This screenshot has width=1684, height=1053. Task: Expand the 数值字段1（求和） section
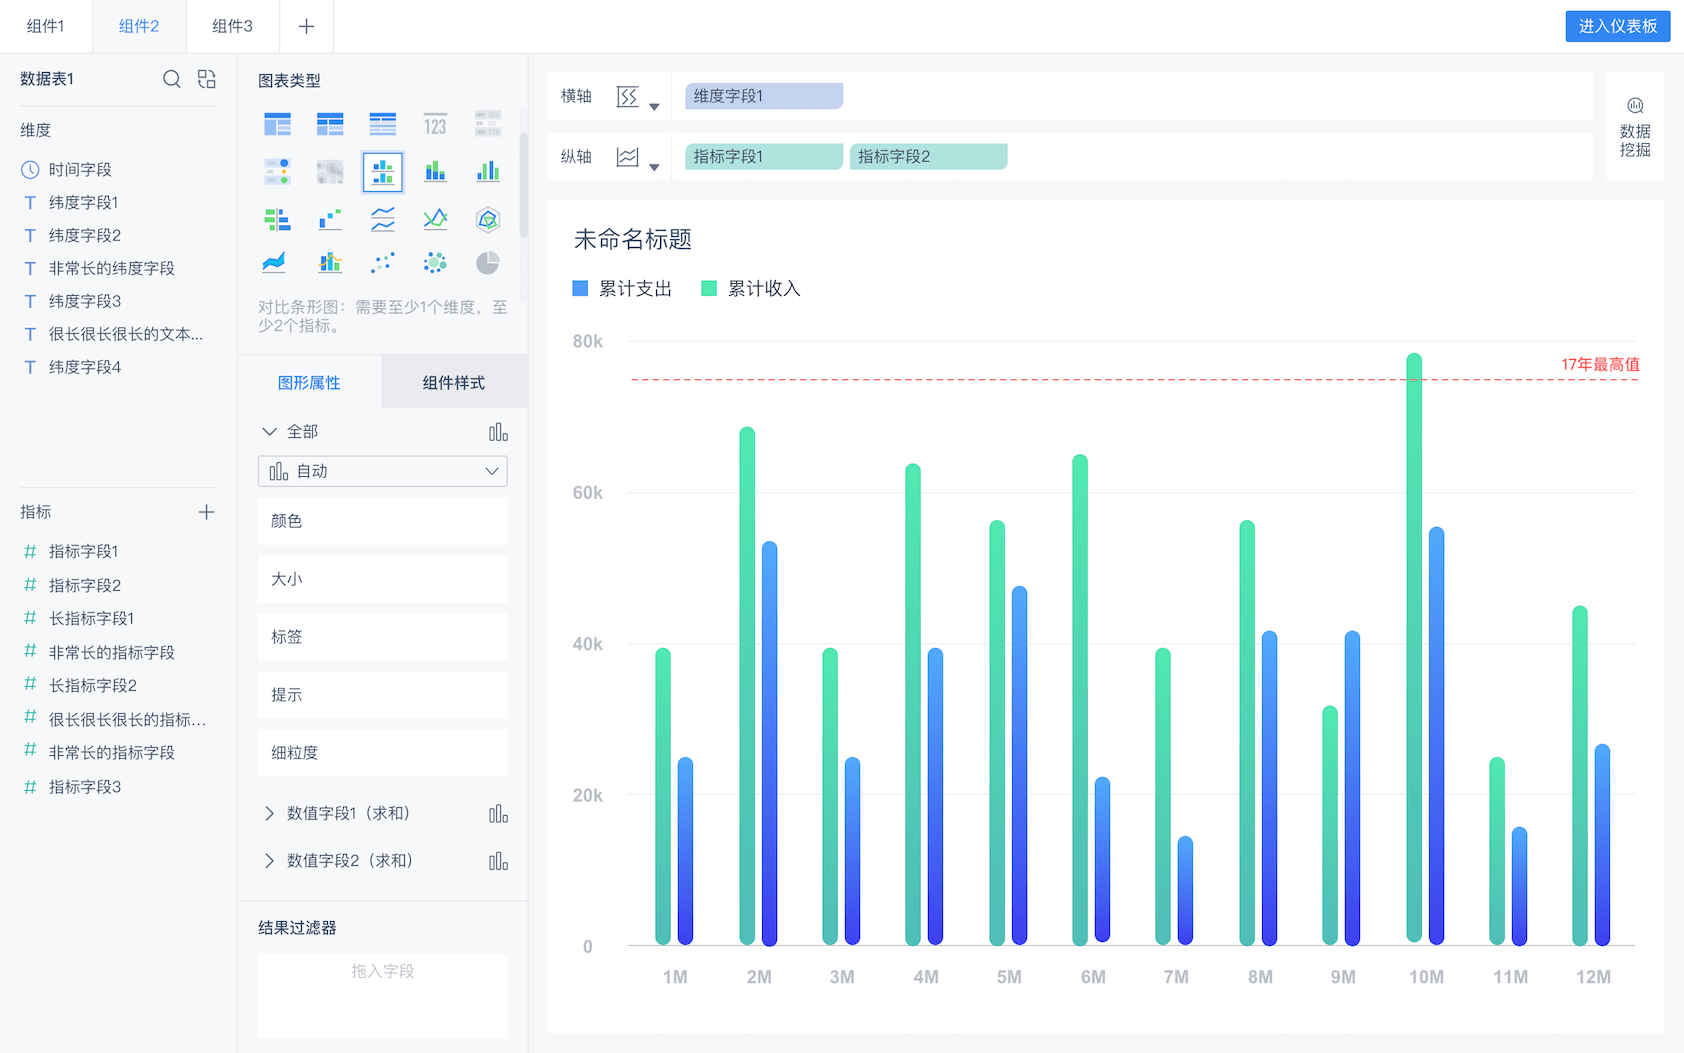pos(269,814)
